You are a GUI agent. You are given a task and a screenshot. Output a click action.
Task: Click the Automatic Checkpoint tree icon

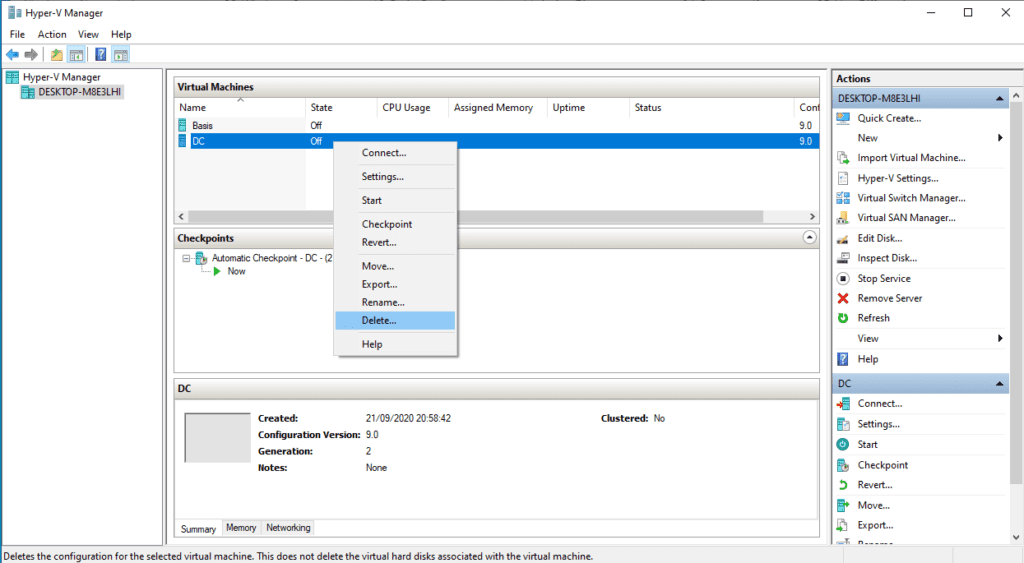coord(201,258)
